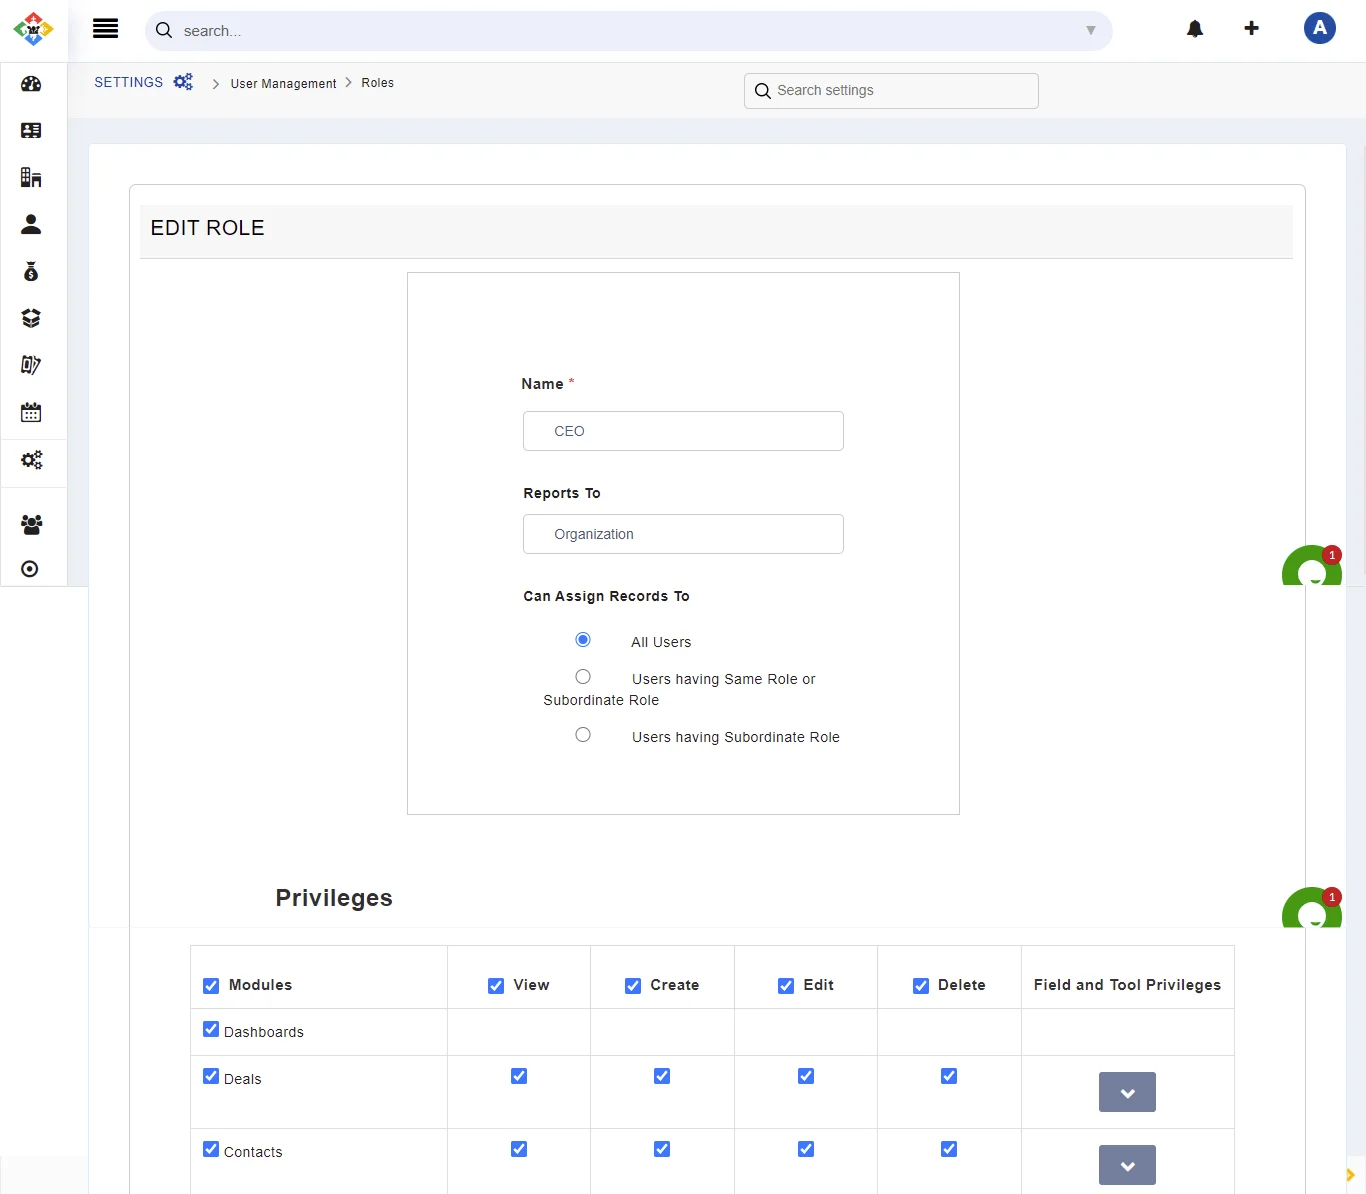Toggle the Delete column header checkbox
1366x1194 pixels.
coord(921,986)
